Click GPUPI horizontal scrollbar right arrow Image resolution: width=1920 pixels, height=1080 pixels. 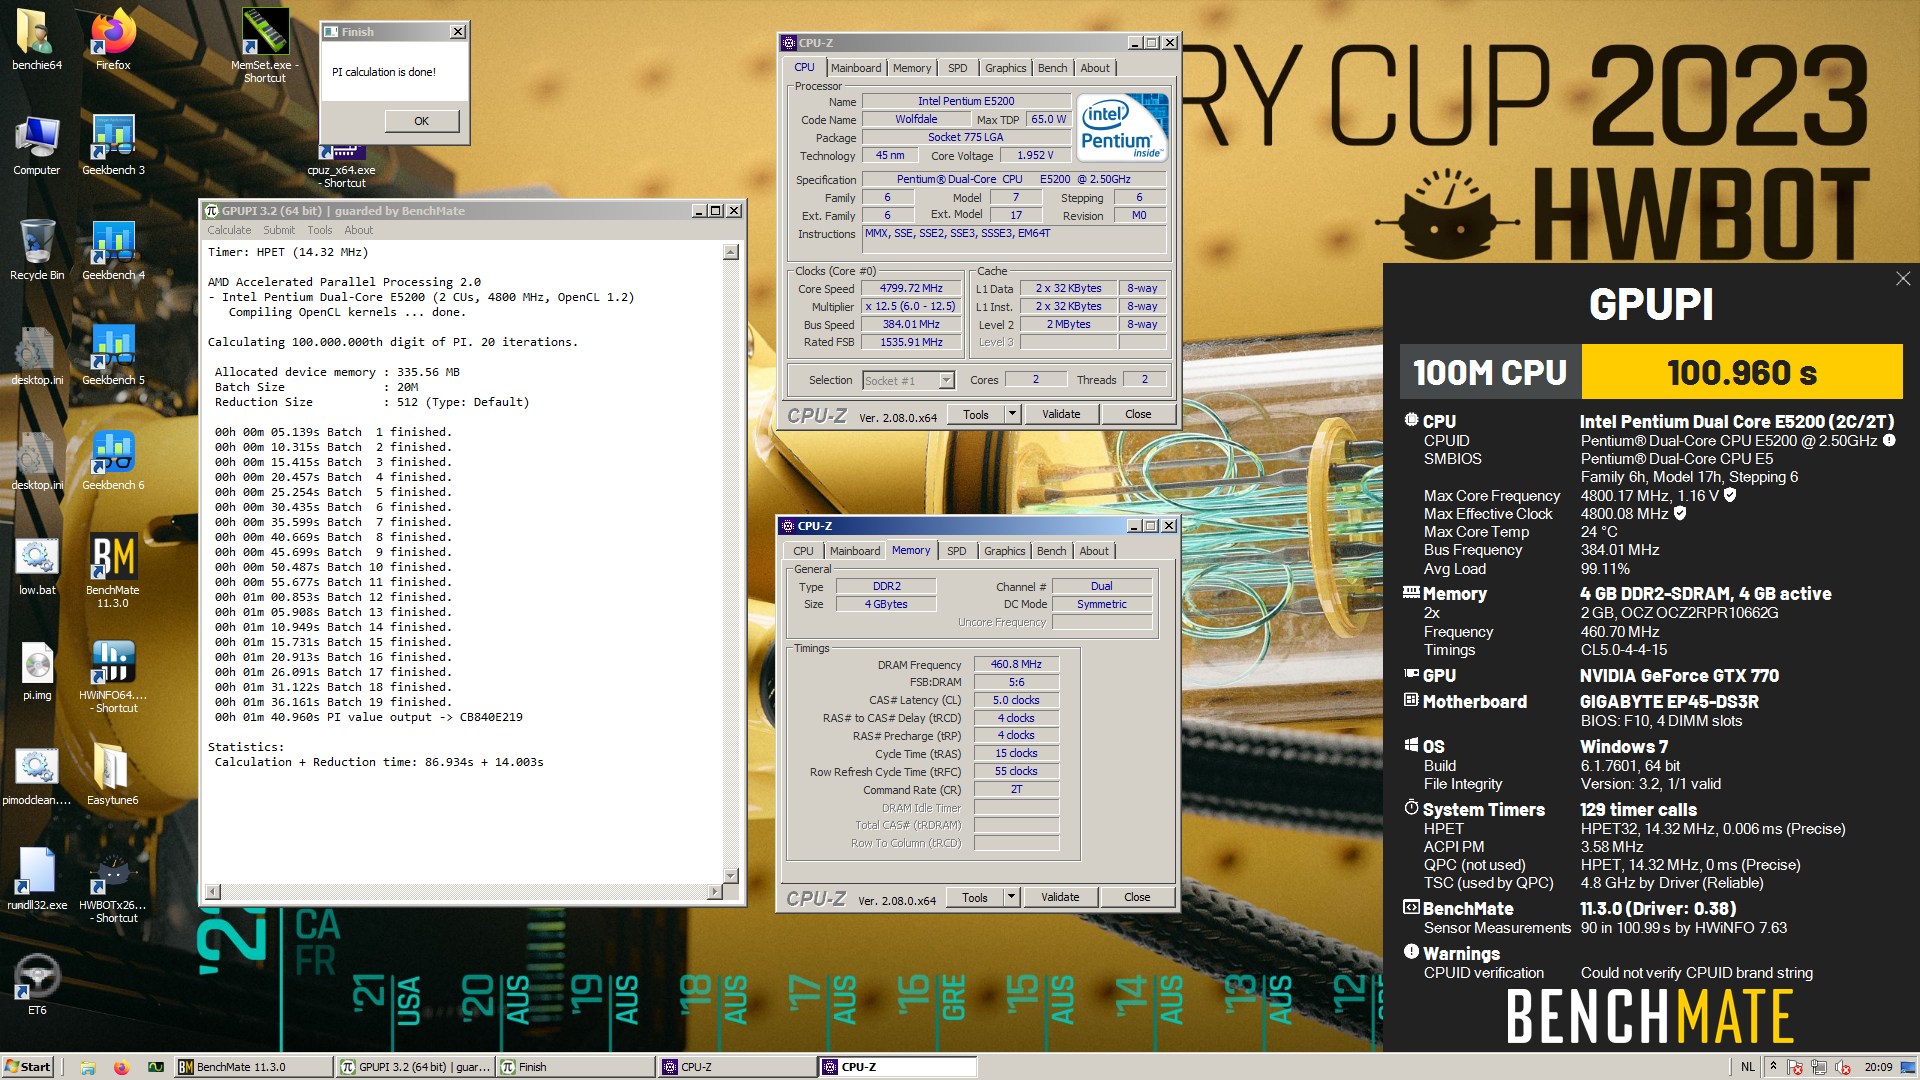click(x=714, y=891)
